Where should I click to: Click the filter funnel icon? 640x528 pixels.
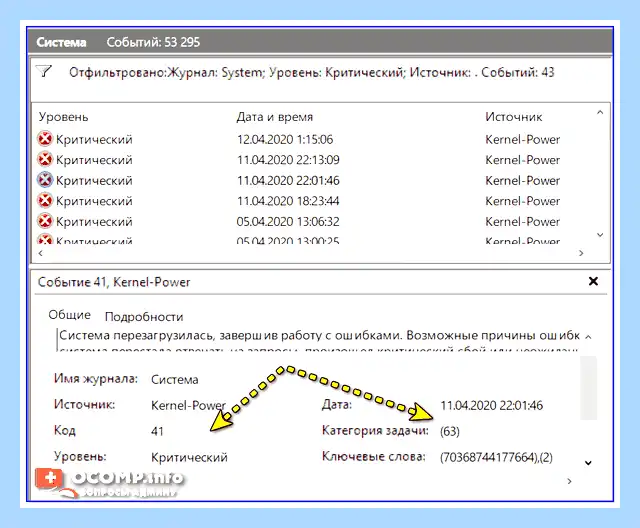[x=43, y=71]
